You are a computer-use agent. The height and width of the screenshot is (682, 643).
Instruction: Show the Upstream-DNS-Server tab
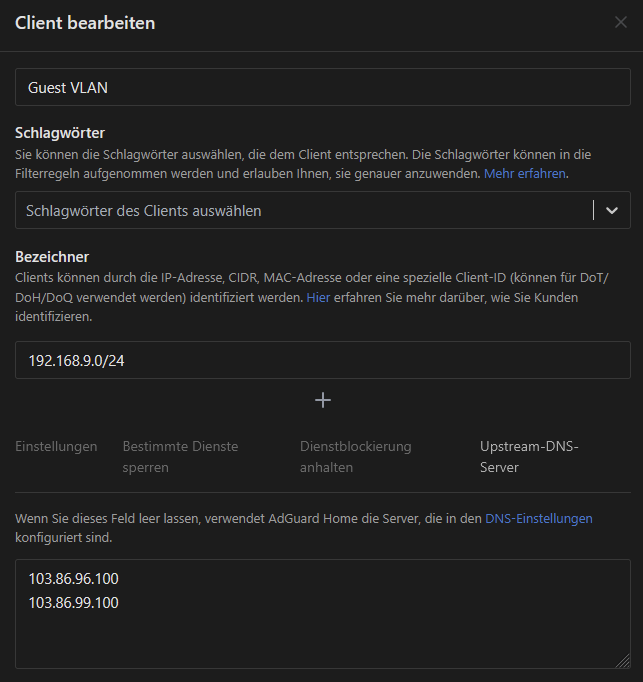click(529, 456)
